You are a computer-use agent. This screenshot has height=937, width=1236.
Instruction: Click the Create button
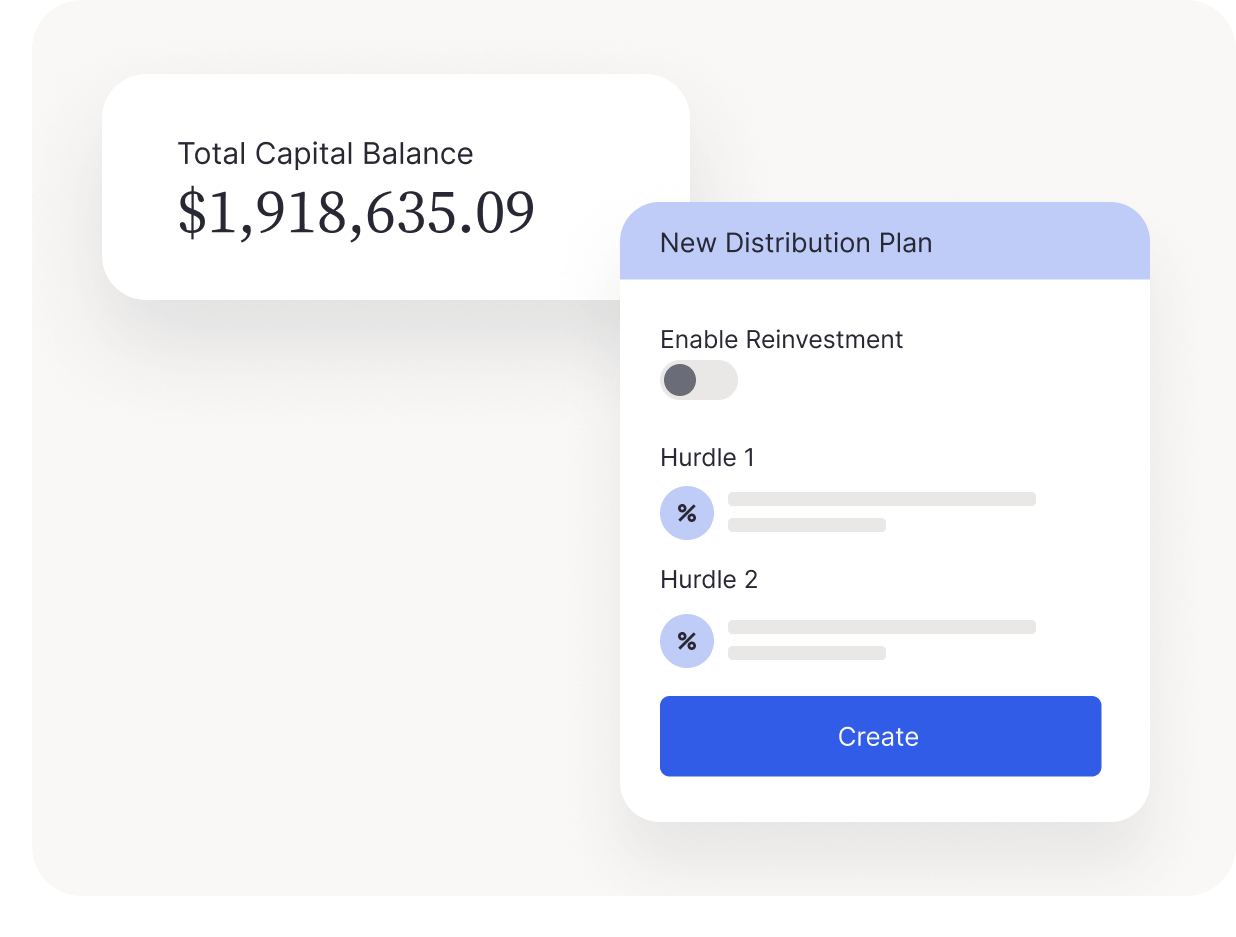coord(880,736)
